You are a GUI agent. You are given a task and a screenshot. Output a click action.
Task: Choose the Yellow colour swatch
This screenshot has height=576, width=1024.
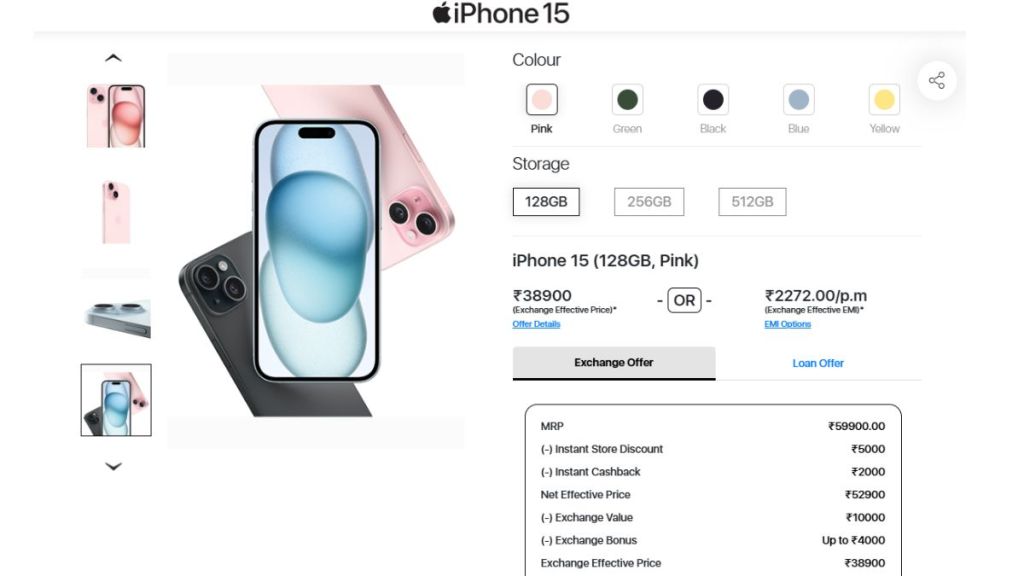point(884,99)
